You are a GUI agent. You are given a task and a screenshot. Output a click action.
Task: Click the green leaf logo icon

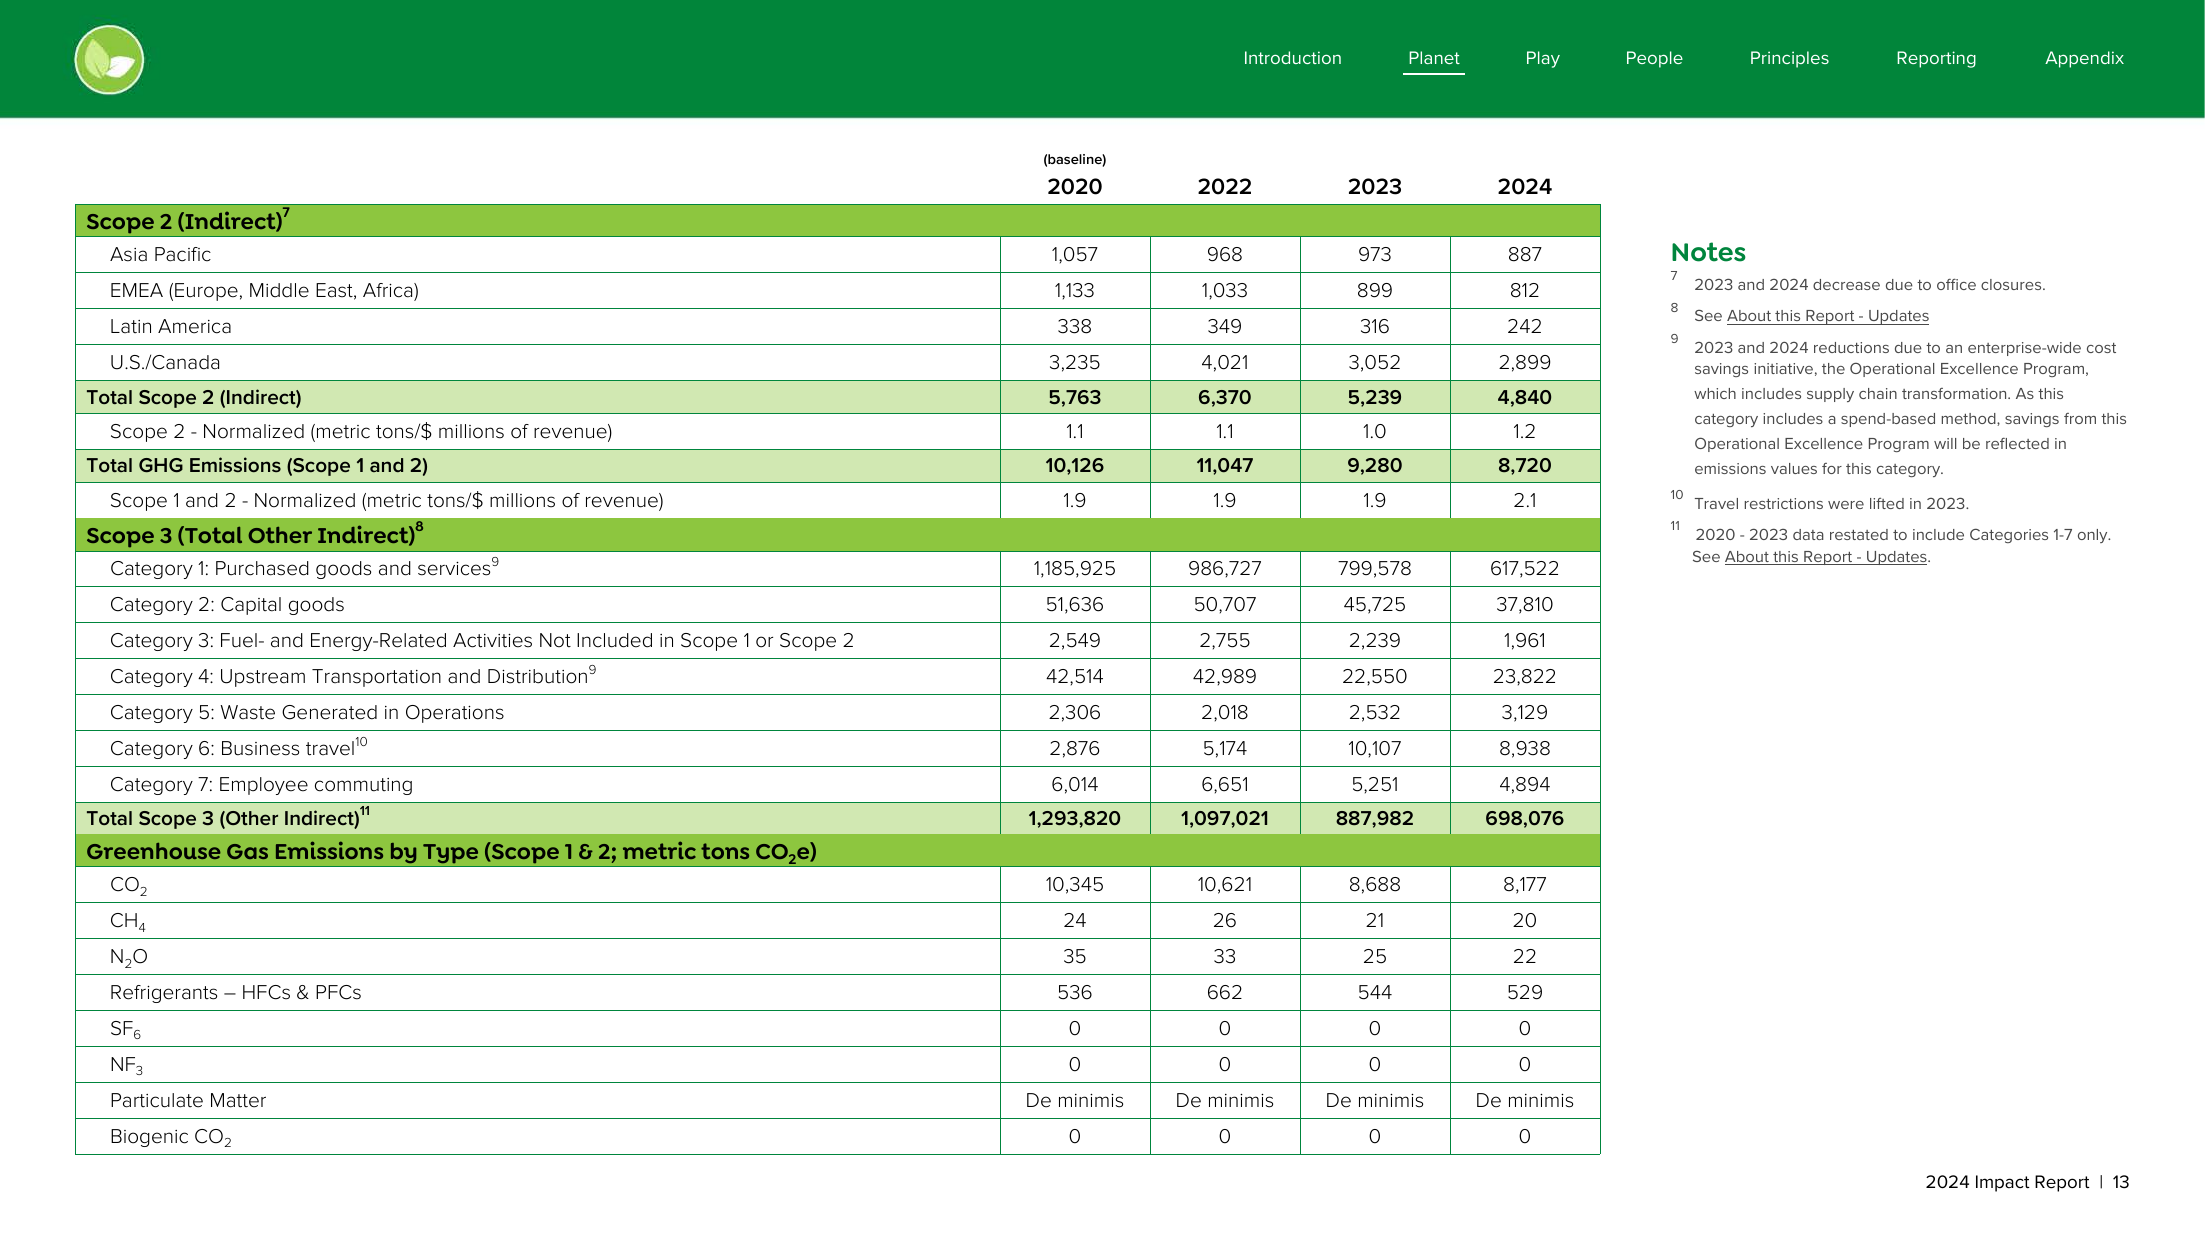click(109, 60)
